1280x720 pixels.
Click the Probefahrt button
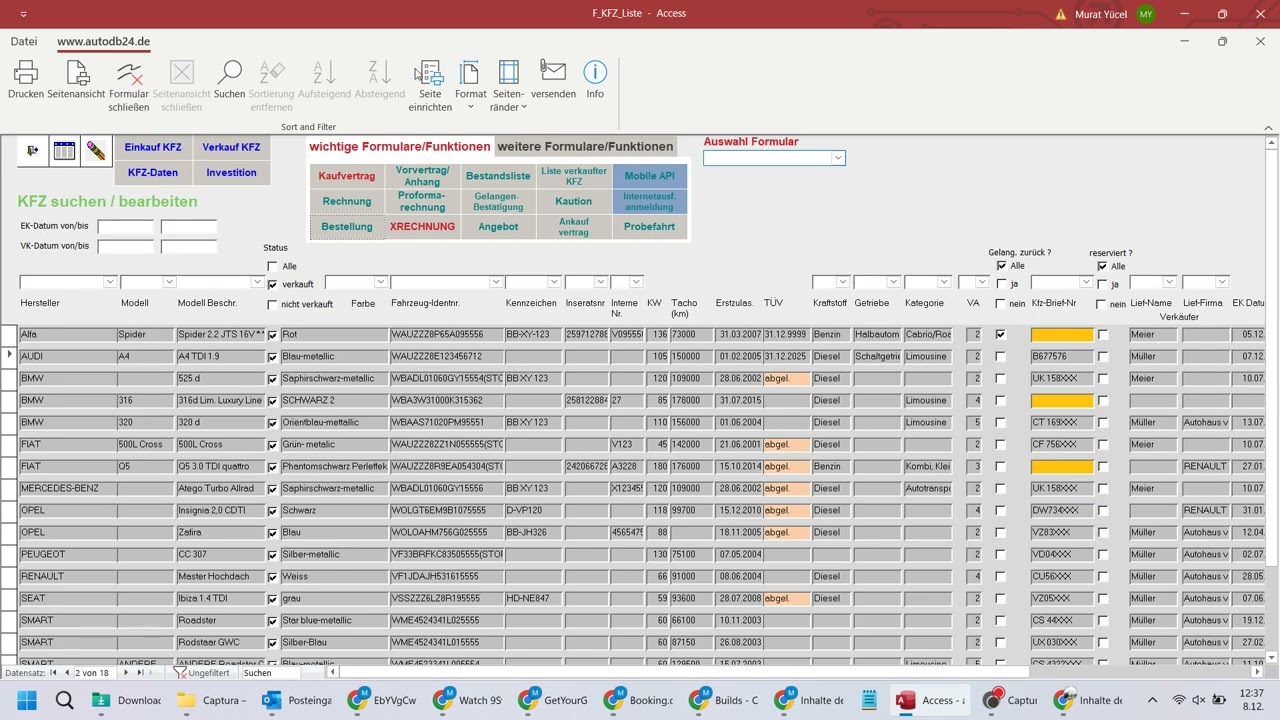click(650, 227)
